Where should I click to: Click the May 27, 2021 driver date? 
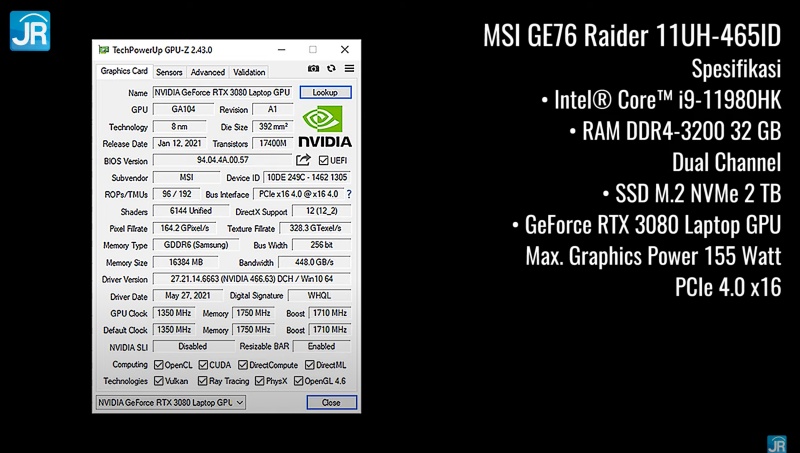click(188, 295)
